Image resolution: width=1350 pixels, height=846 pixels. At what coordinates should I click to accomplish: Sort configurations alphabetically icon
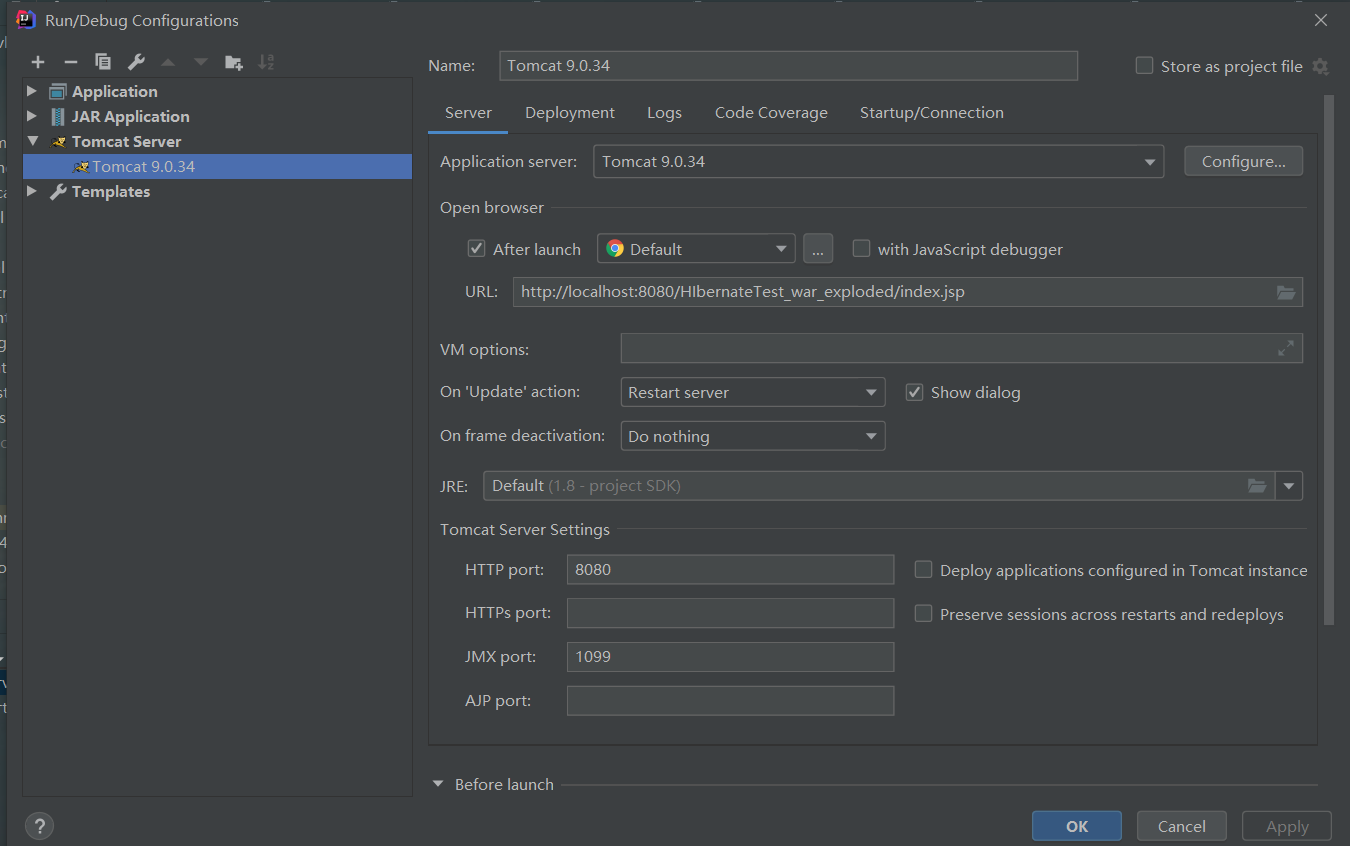pos(266,62)
